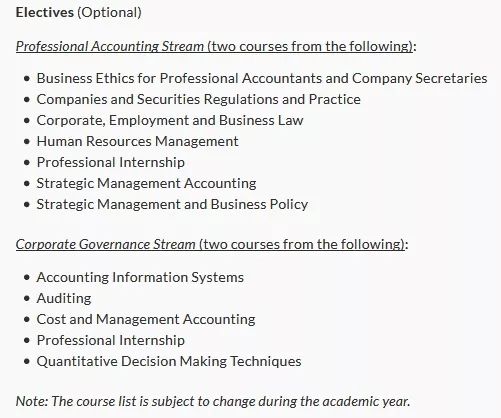Select the Accounting Information Systems item
Screen dimensions: 501x418
[x=140, y=277]
